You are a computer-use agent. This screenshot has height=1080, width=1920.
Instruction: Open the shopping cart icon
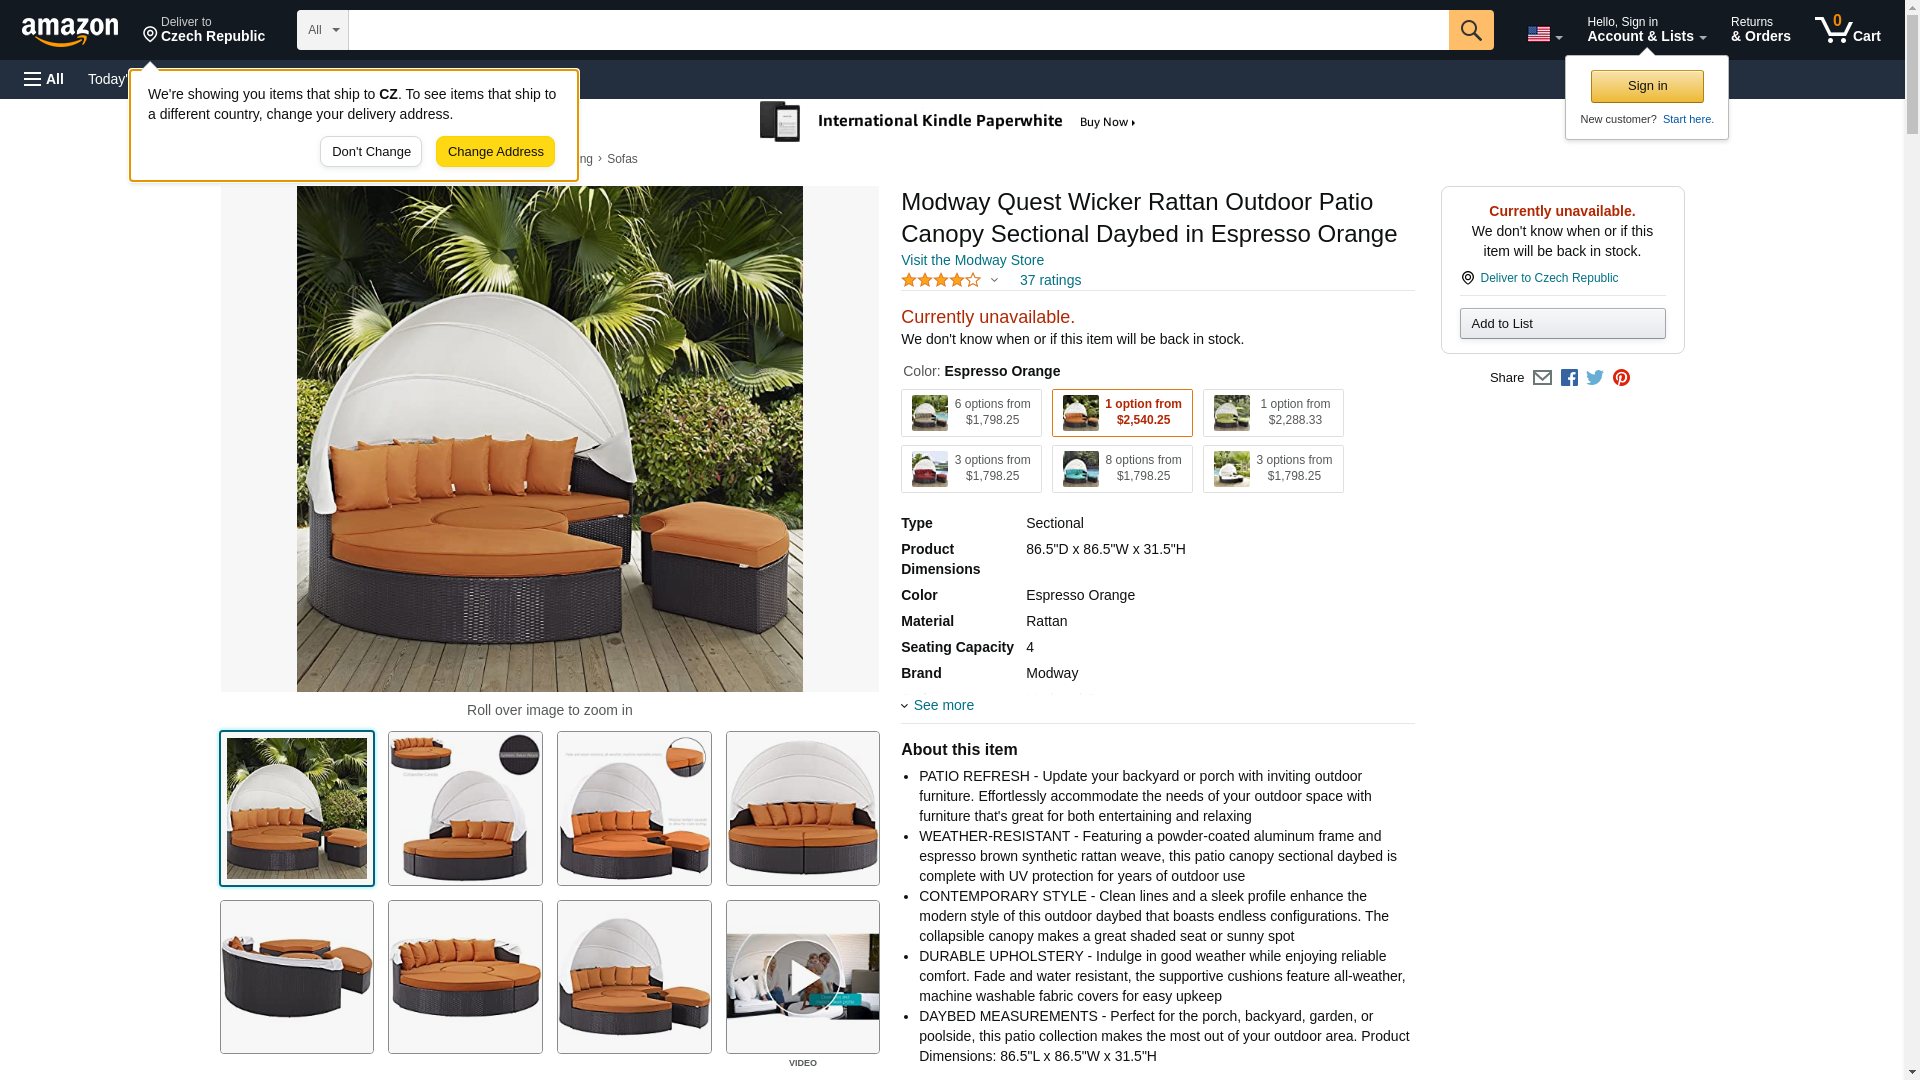[1848, 30]
